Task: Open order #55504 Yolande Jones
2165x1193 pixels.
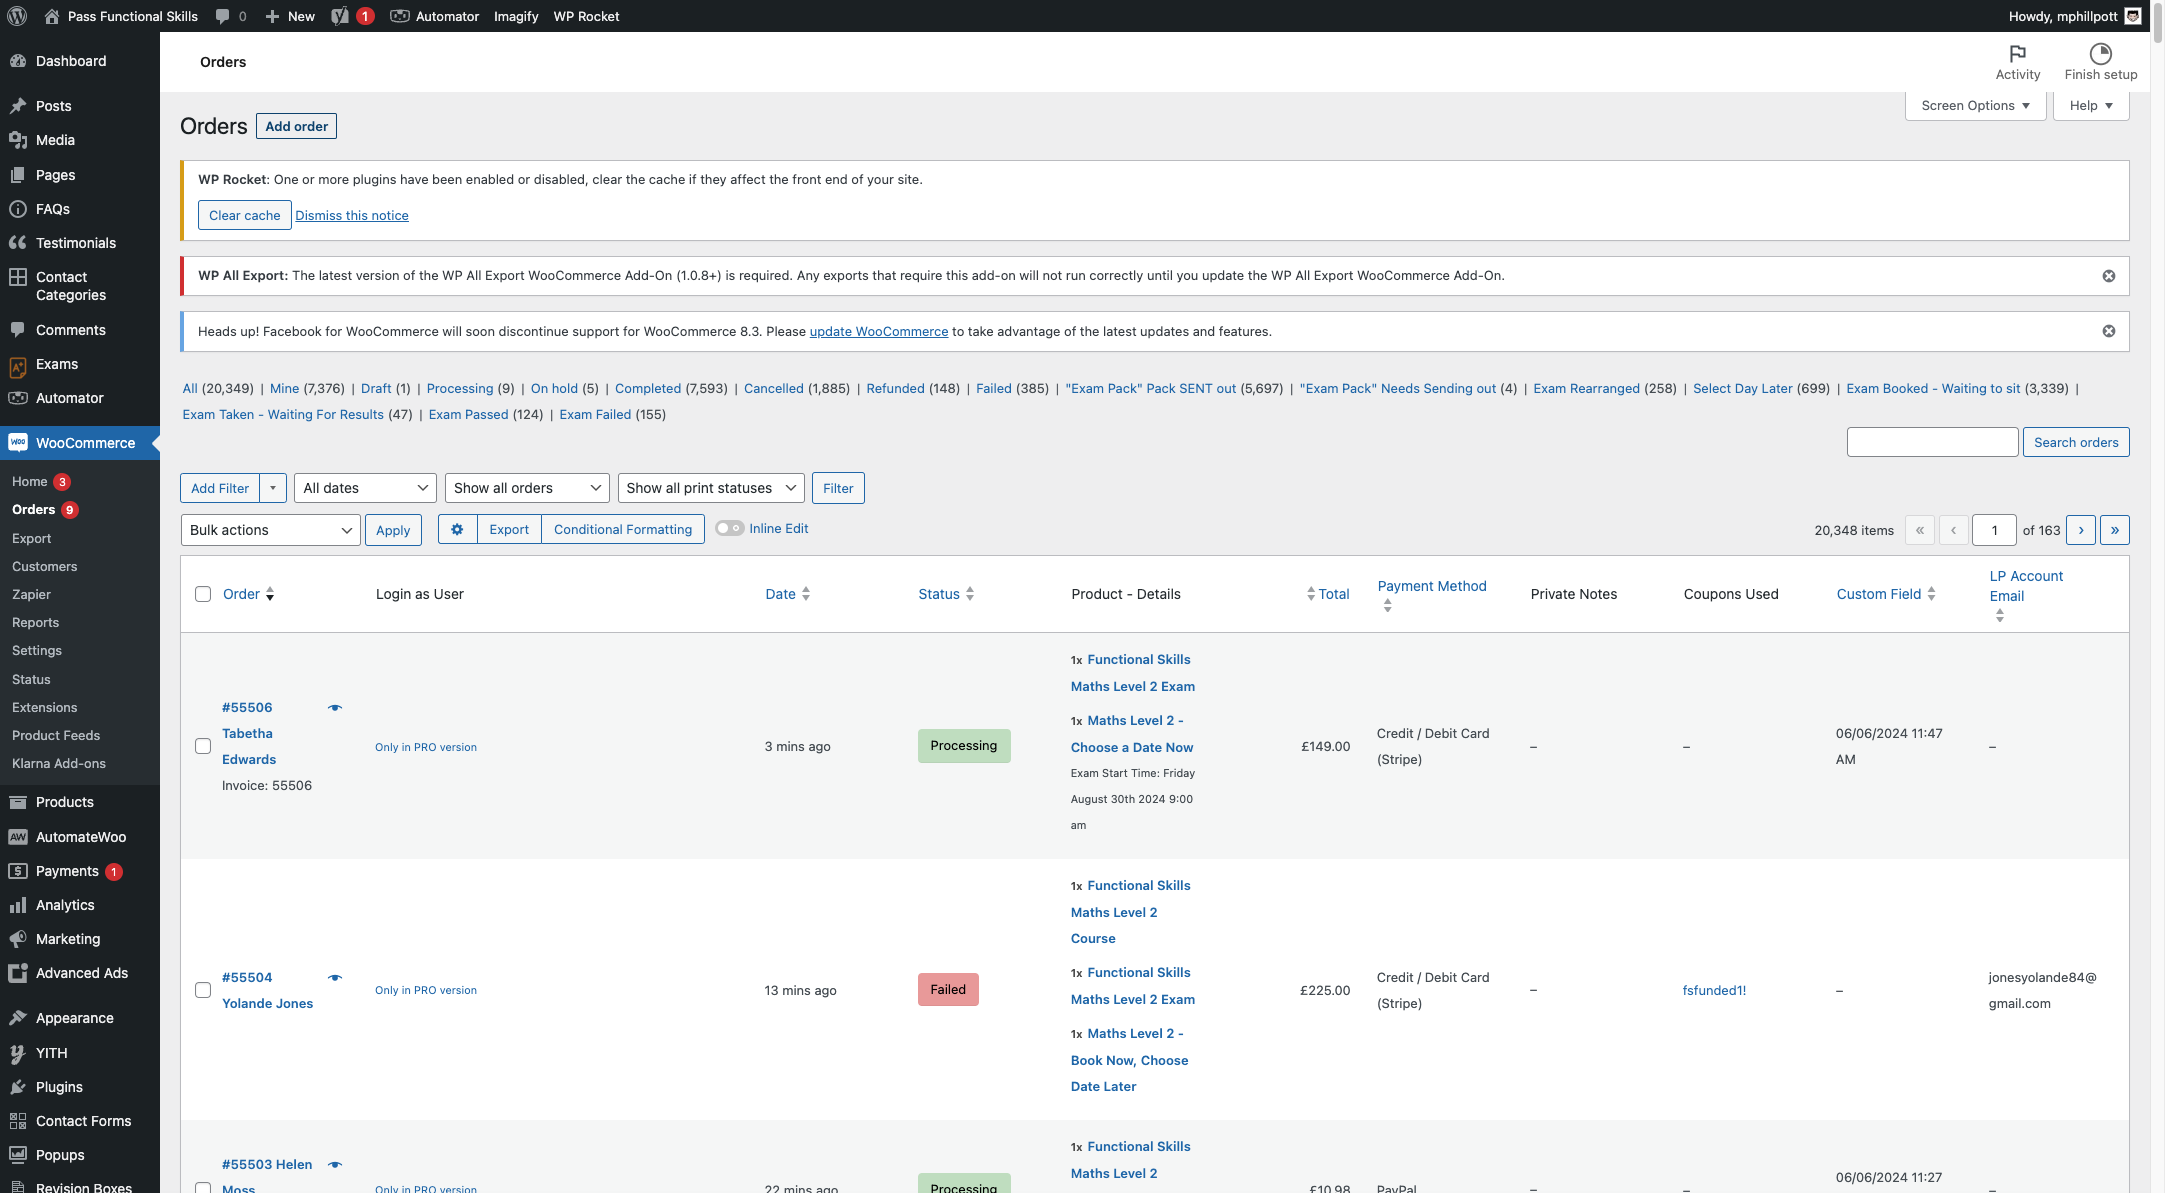Action: [267, 990]
